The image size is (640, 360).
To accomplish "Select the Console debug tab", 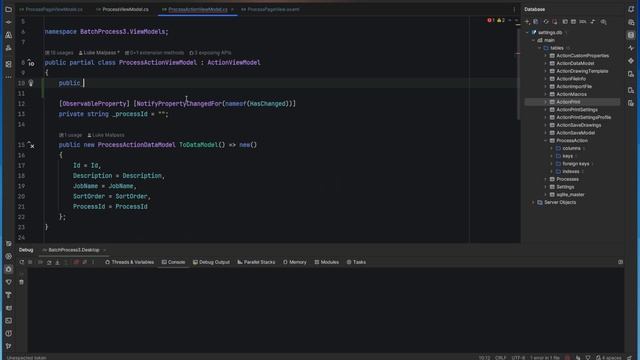I will coord(173,262).
